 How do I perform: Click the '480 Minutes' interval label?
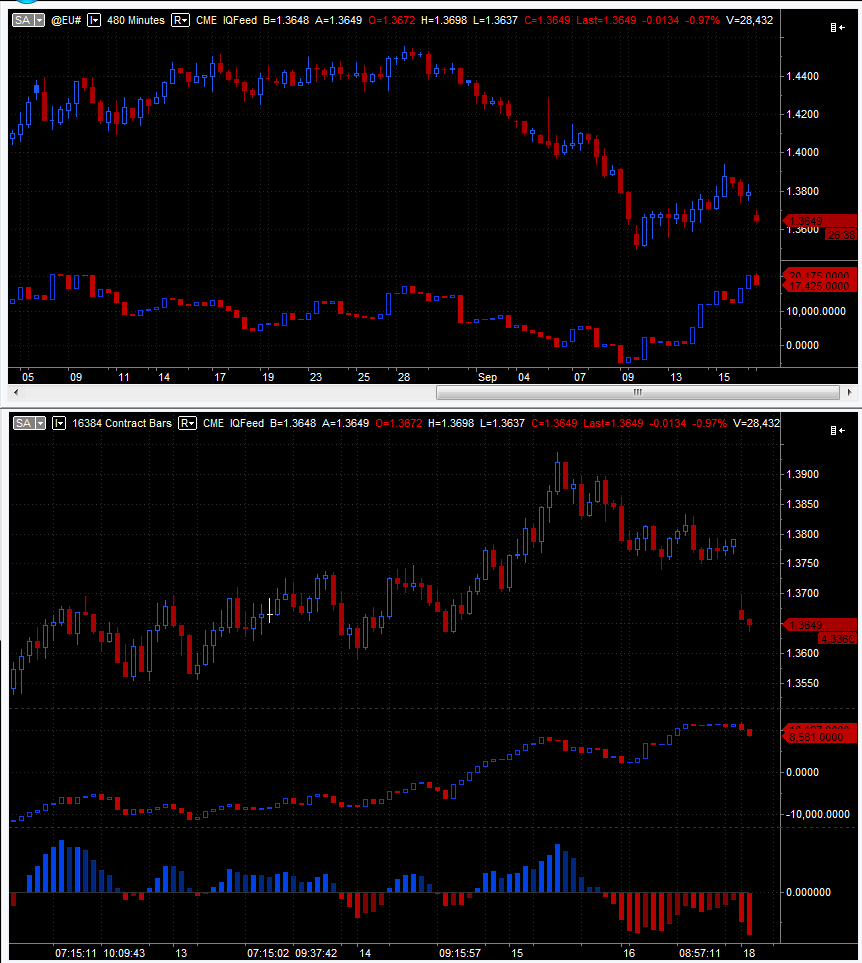point(136,20)
